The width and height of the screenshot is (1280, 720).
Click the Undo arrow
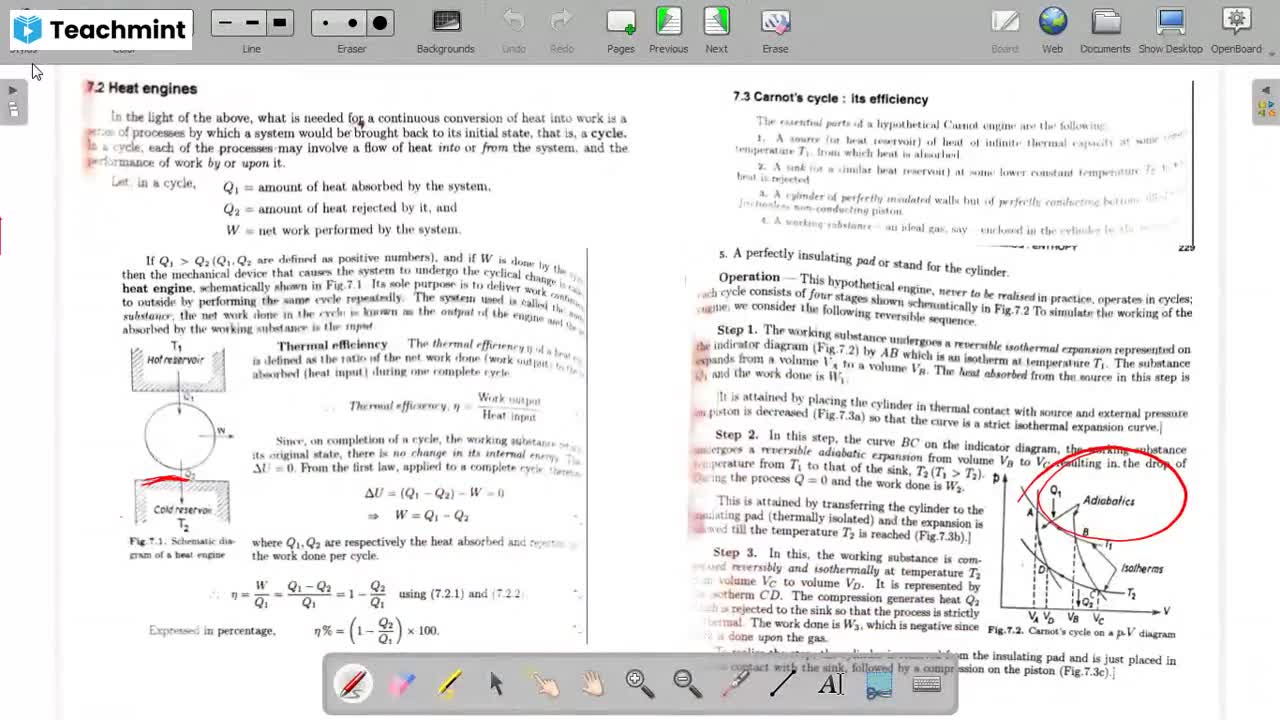click(513, 31)
